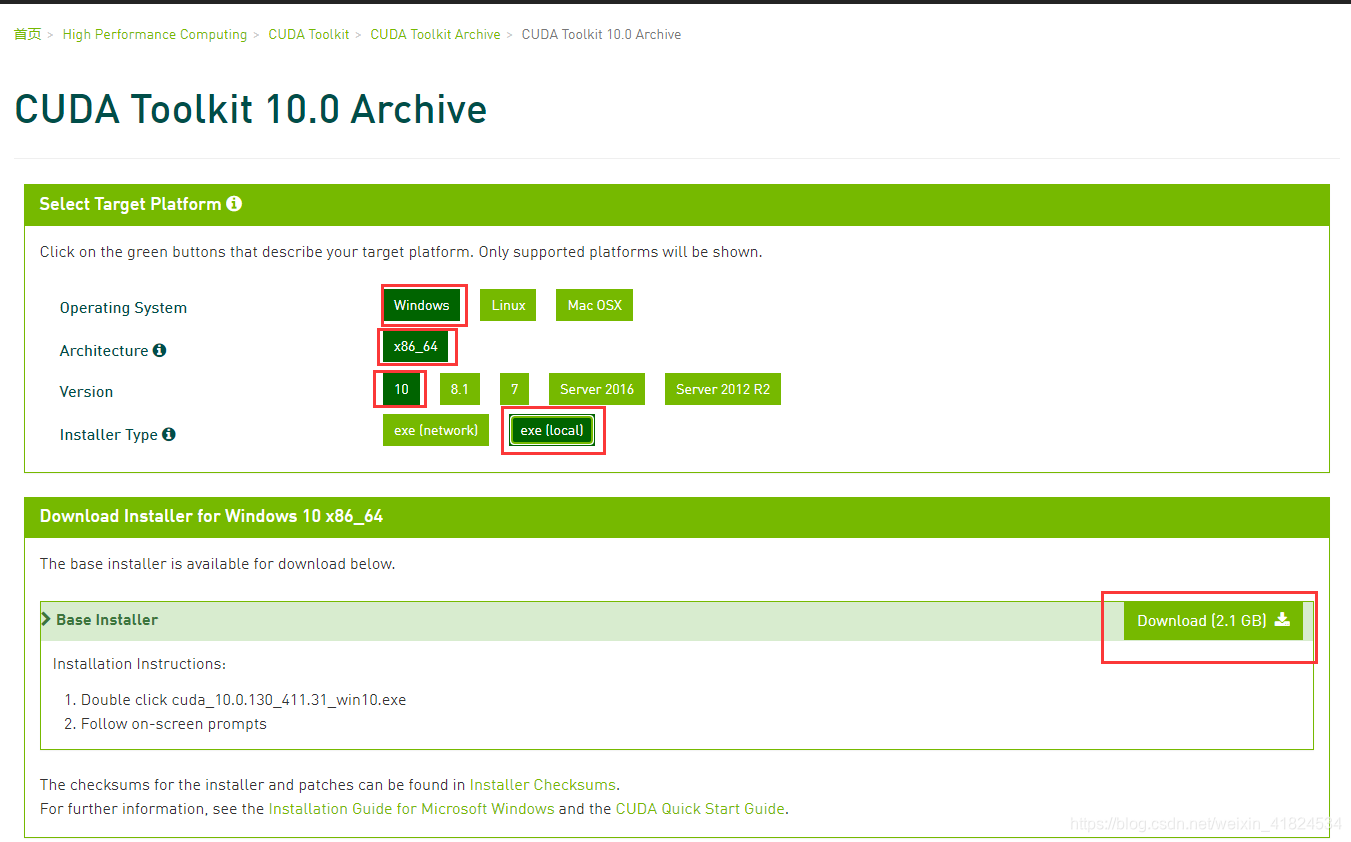The height and width of the screenshot is (842, 1351).
Task: Open the High Performance Computing breadcrumb
Action: point(155,34)
